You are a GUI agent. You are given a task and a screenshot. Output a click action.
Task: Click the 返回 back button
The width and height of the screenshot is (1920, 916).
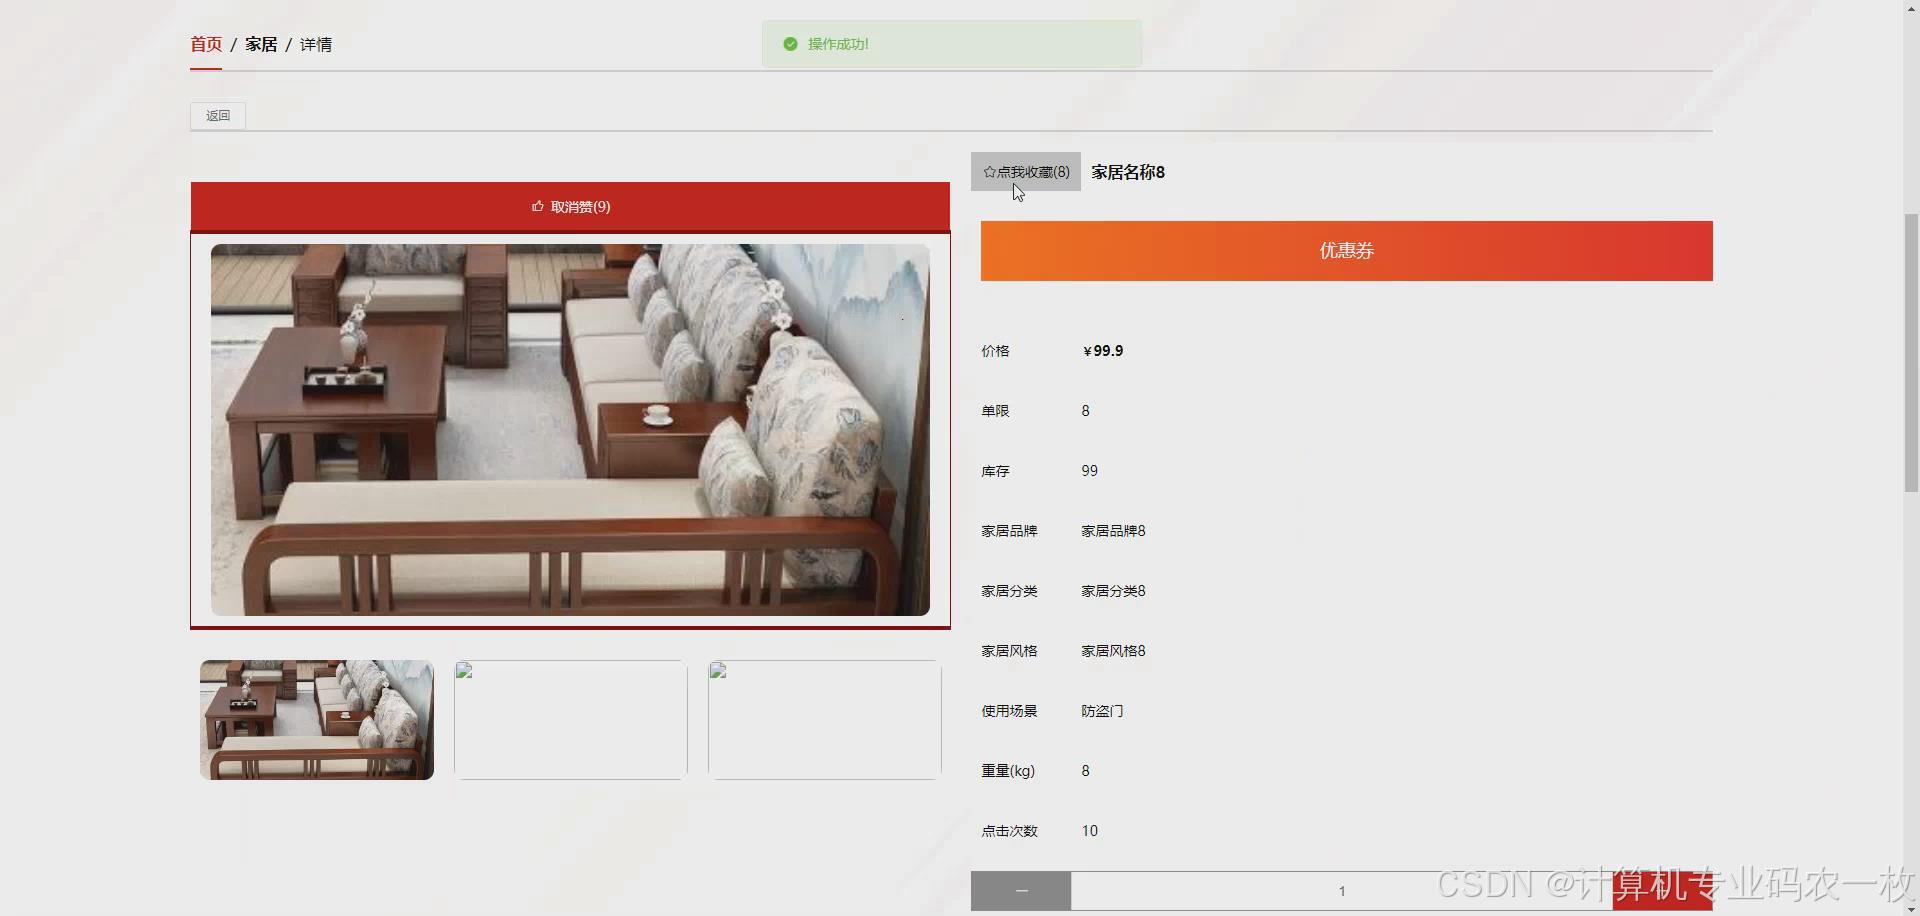tap(218, 116)
